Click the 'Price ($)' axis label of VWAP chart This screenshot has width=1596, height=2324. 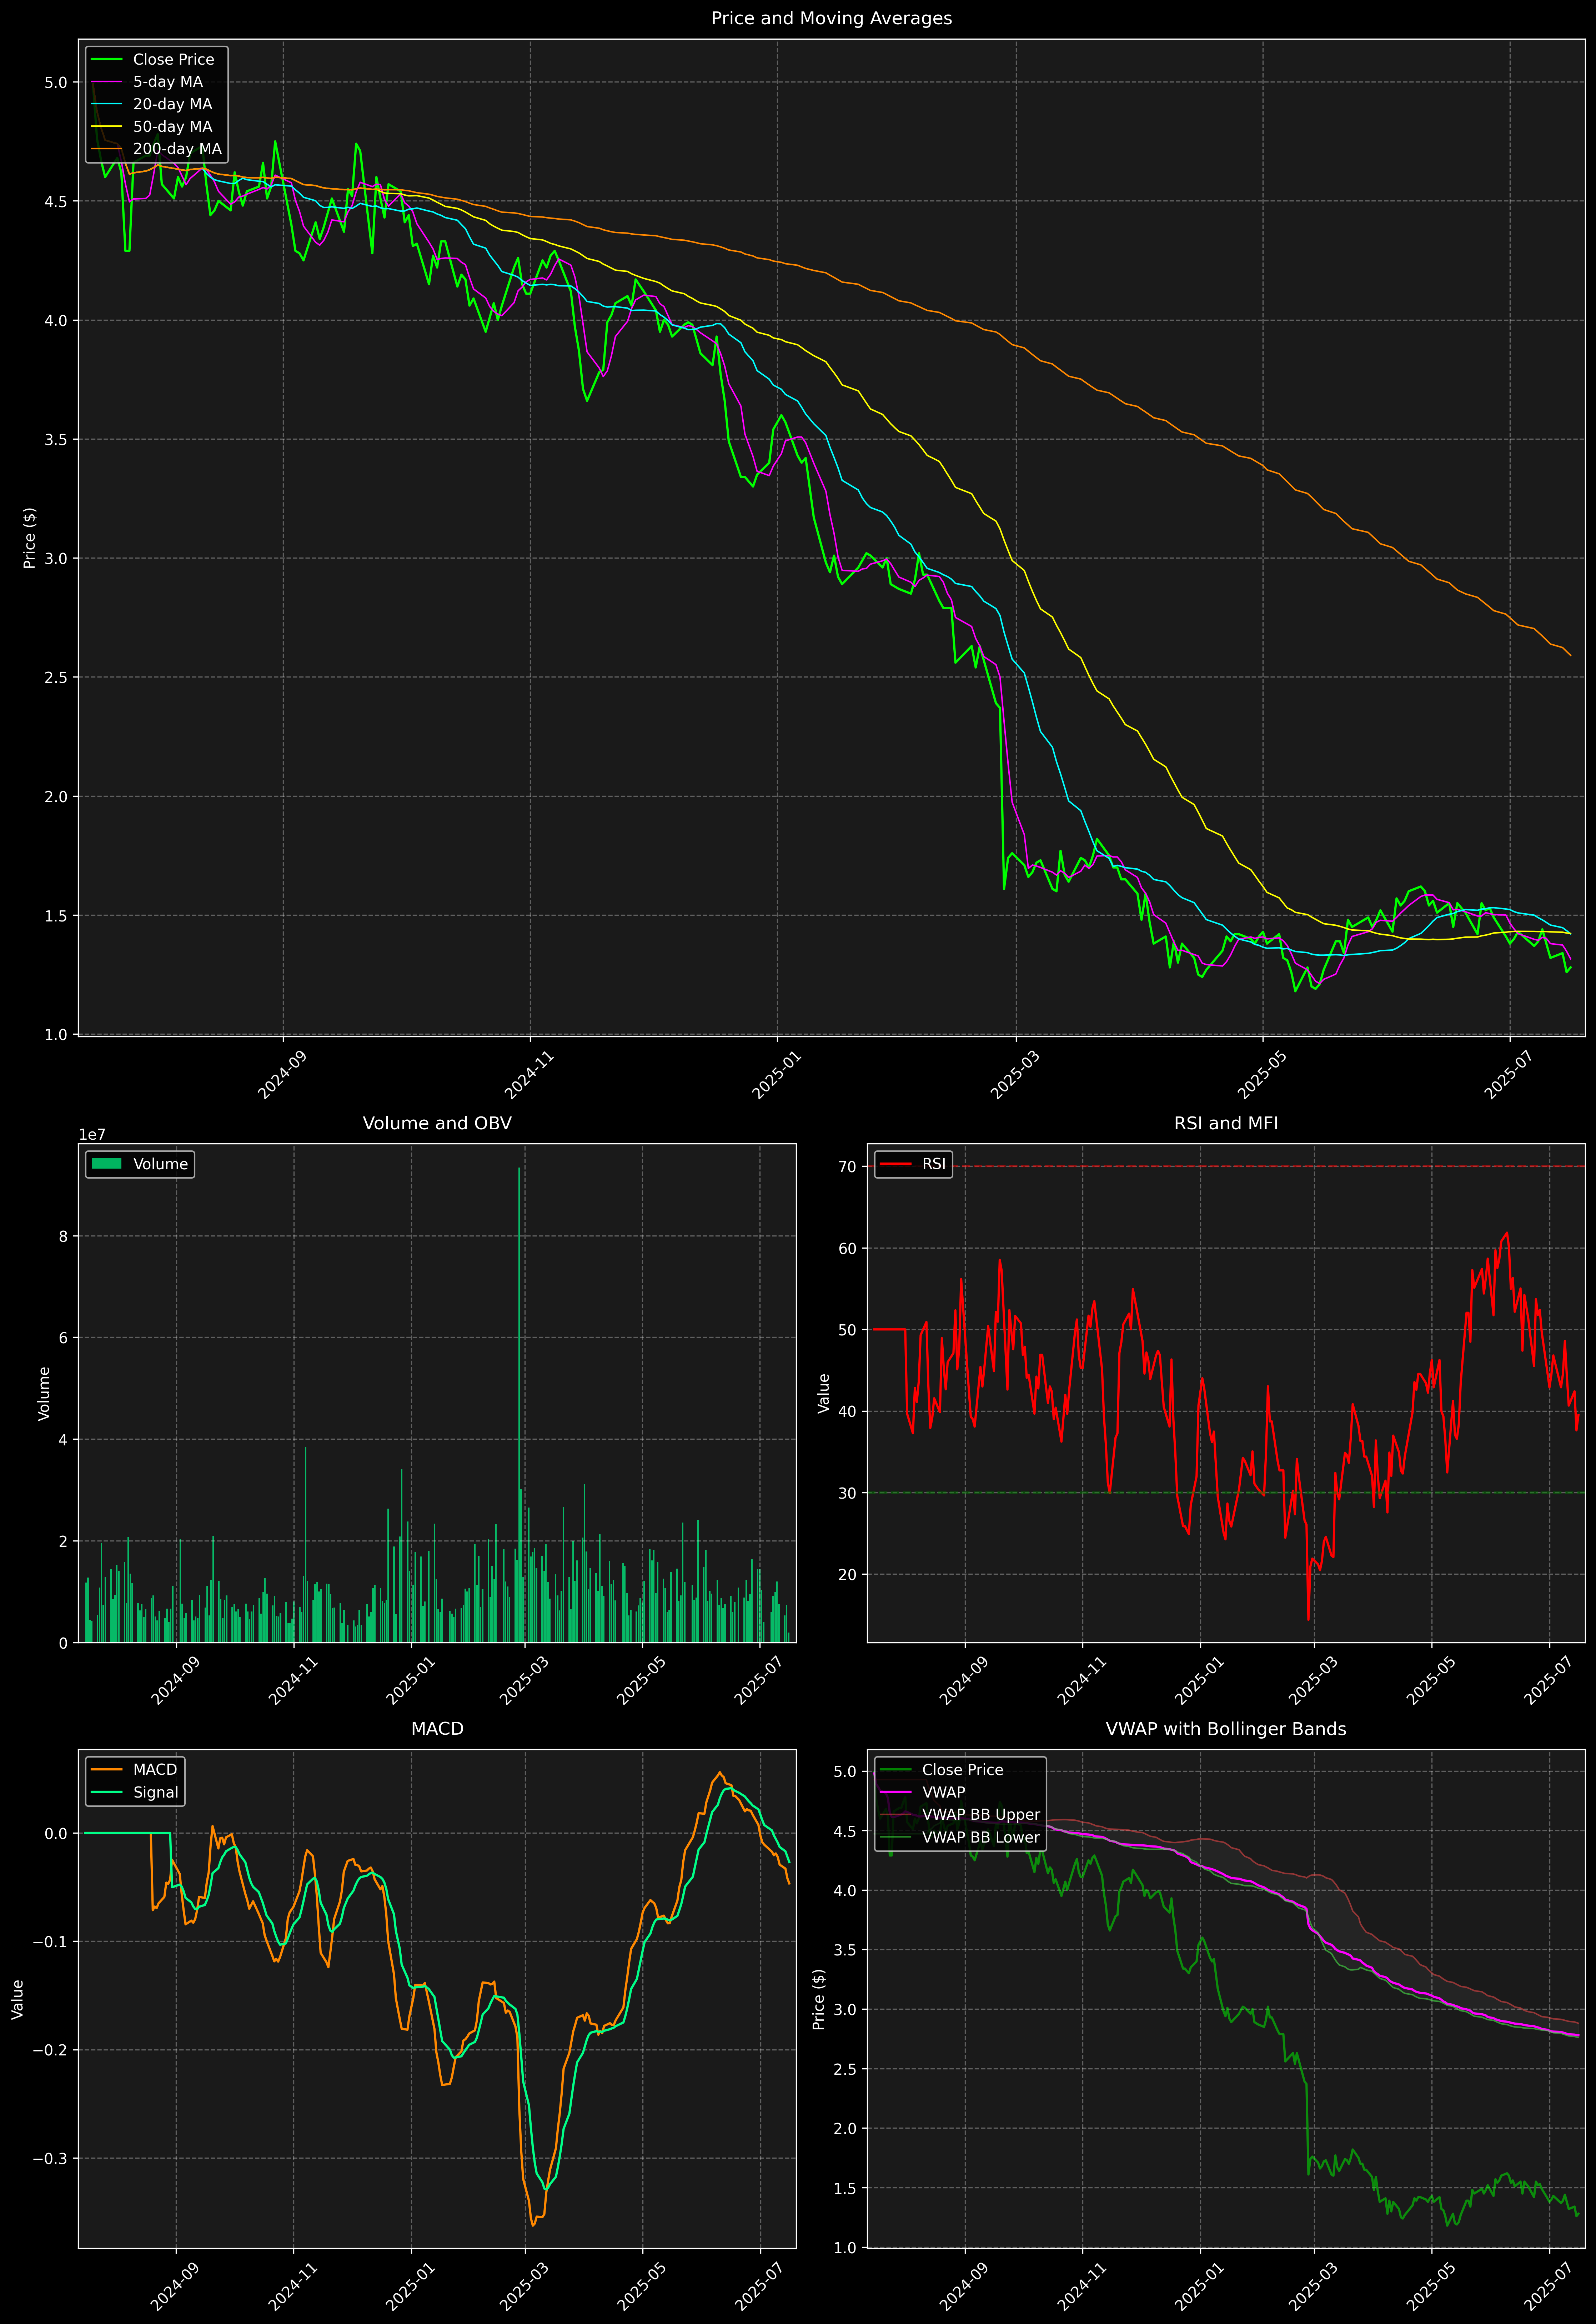pos(819,1999)
